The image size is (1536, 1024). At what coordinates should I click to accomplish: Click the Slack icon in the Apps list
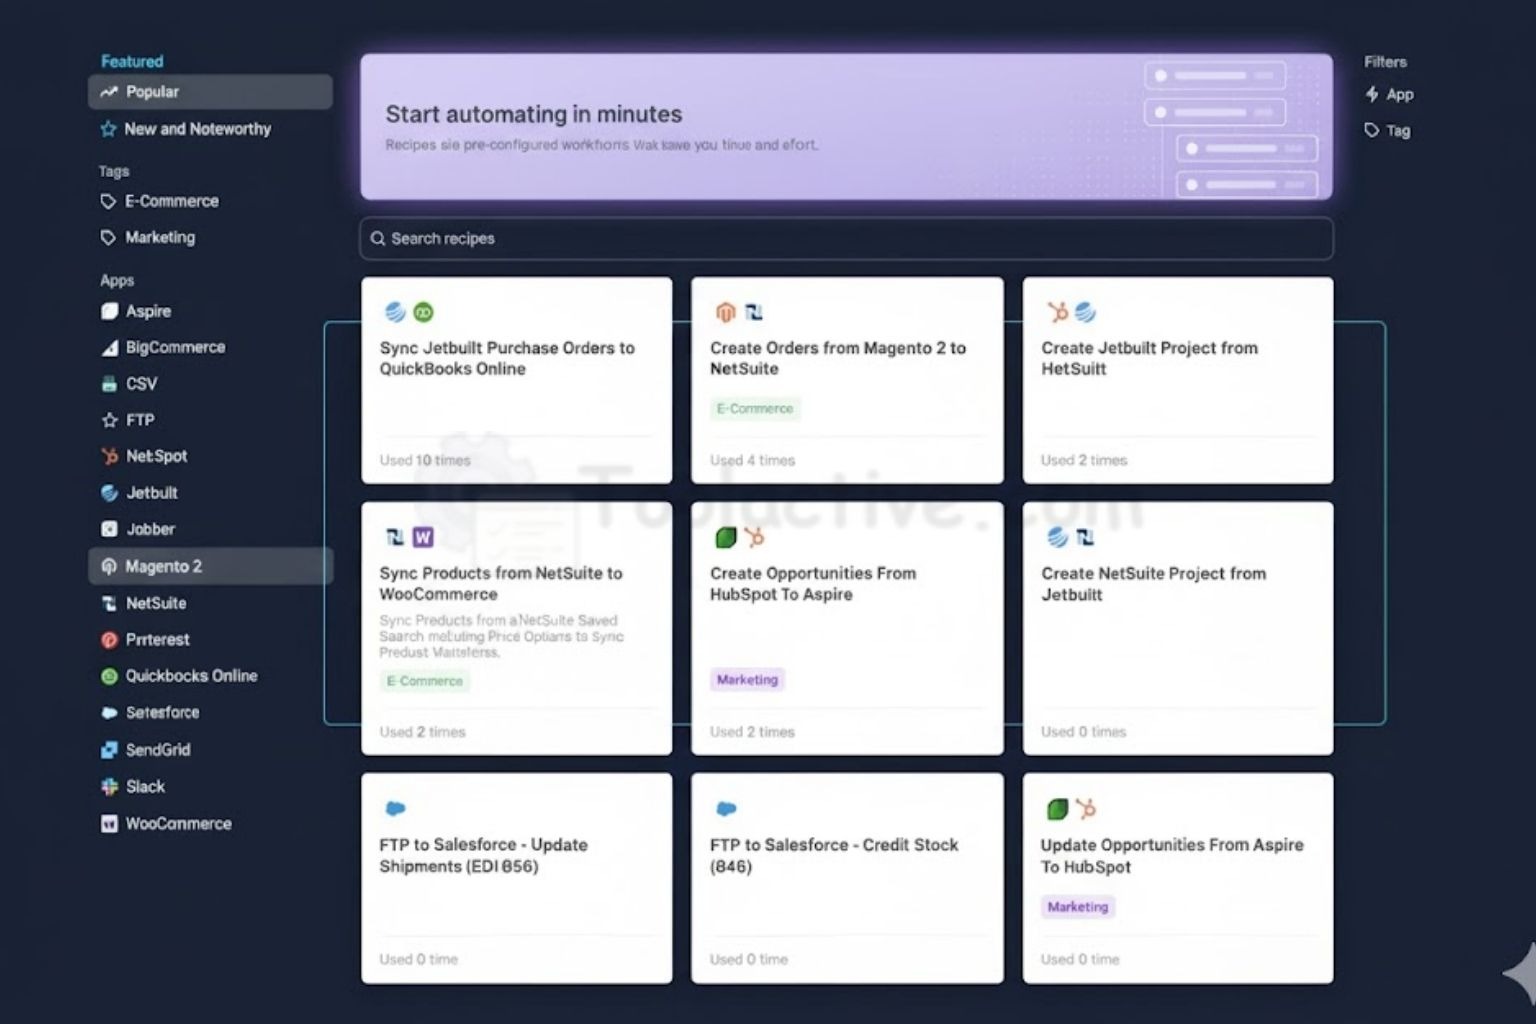(110, 787)
